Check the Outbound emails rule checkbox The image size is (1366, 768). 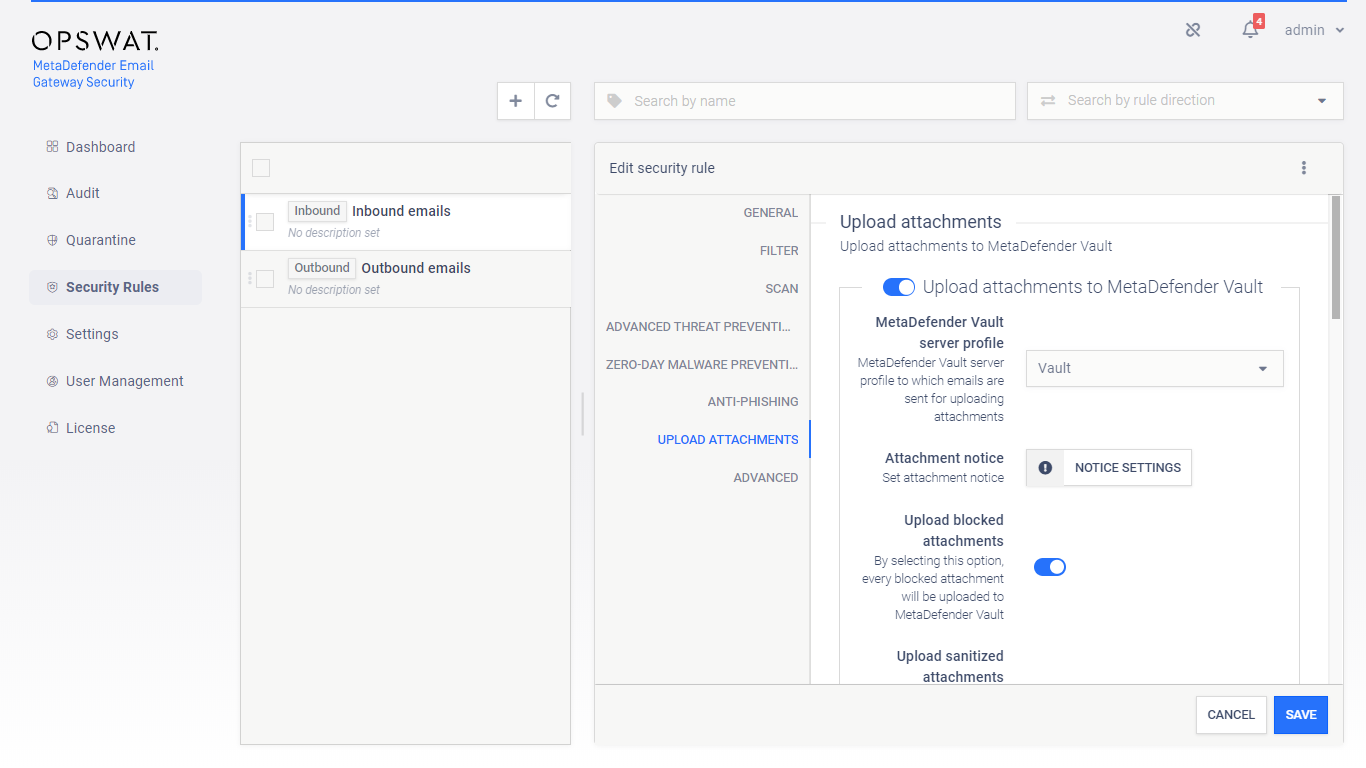coord(265,279)
